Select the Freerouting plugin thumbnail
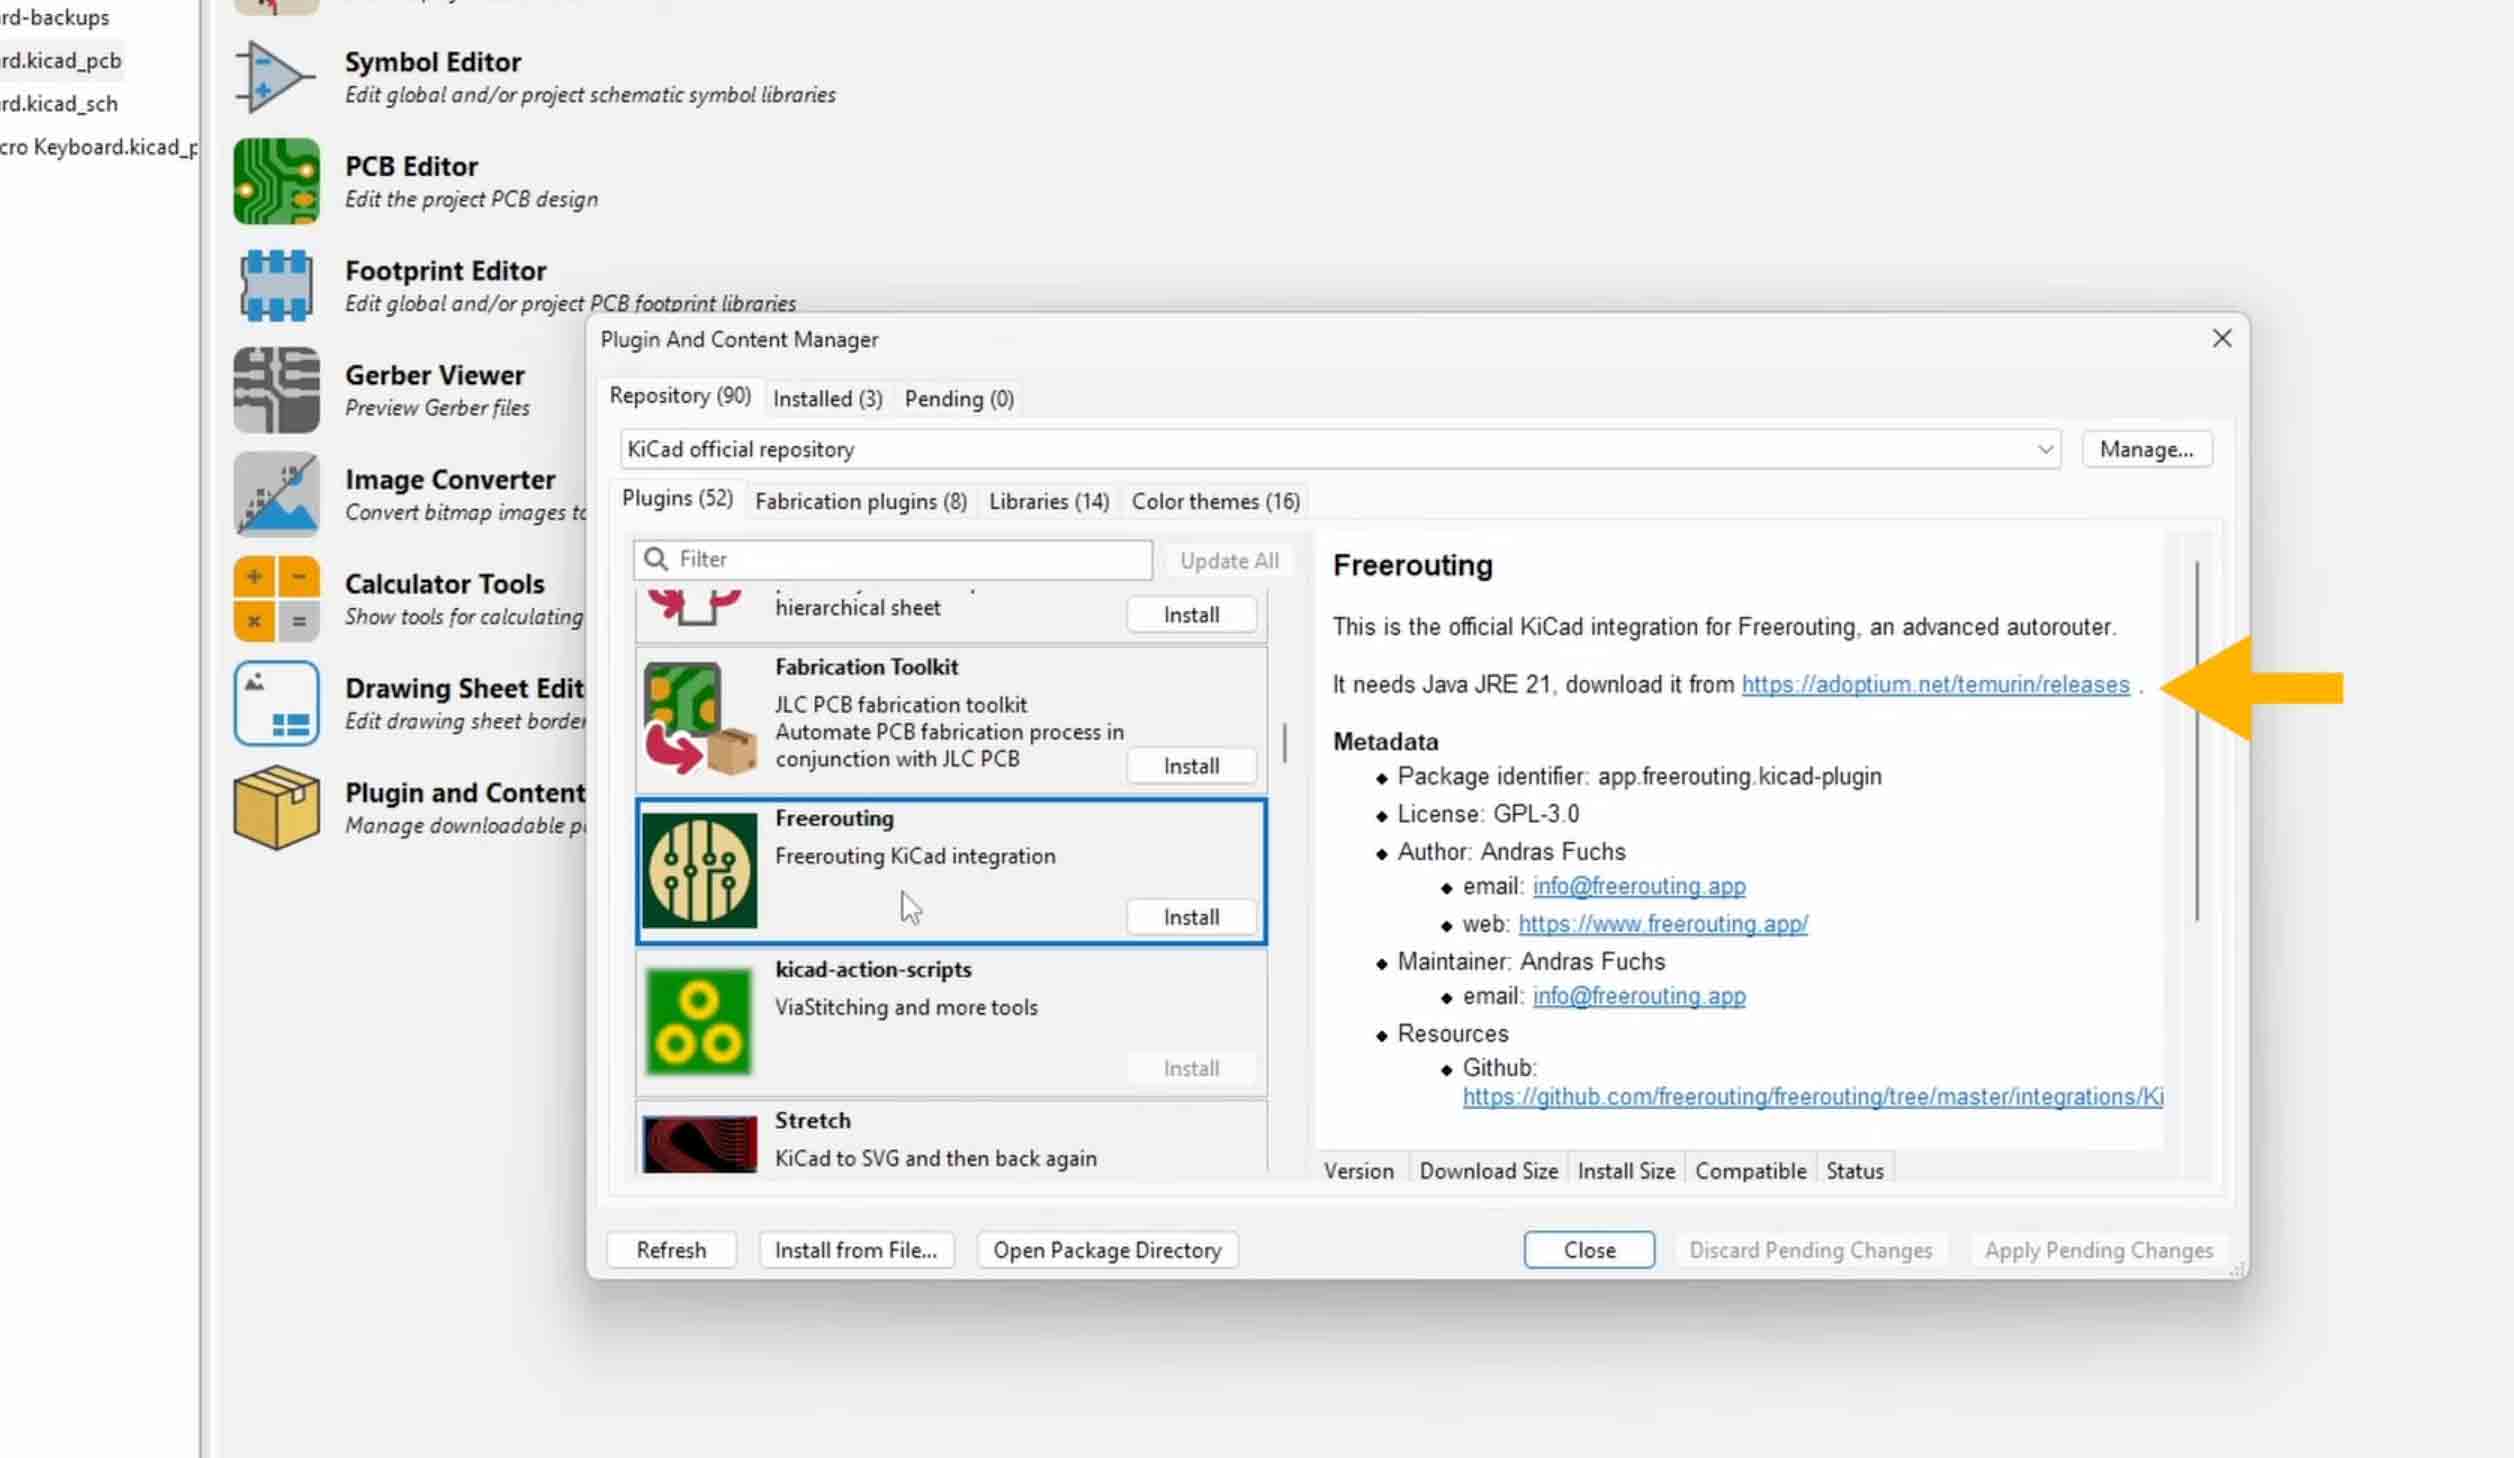This screenshot has height=1458, width=2514. coord(699,870)
